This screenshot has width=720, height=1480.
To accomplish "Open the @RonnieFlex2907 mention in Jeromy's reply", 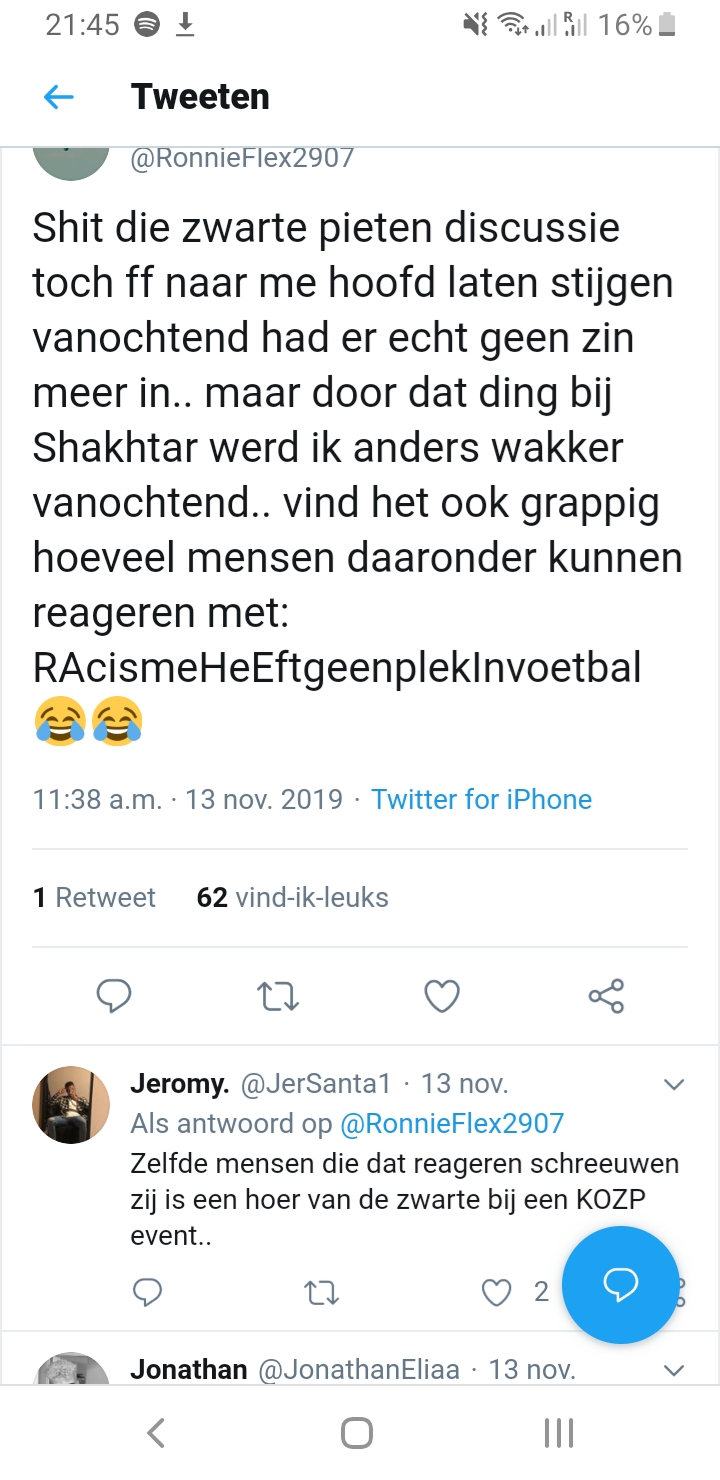I will tap(452, 1123).
